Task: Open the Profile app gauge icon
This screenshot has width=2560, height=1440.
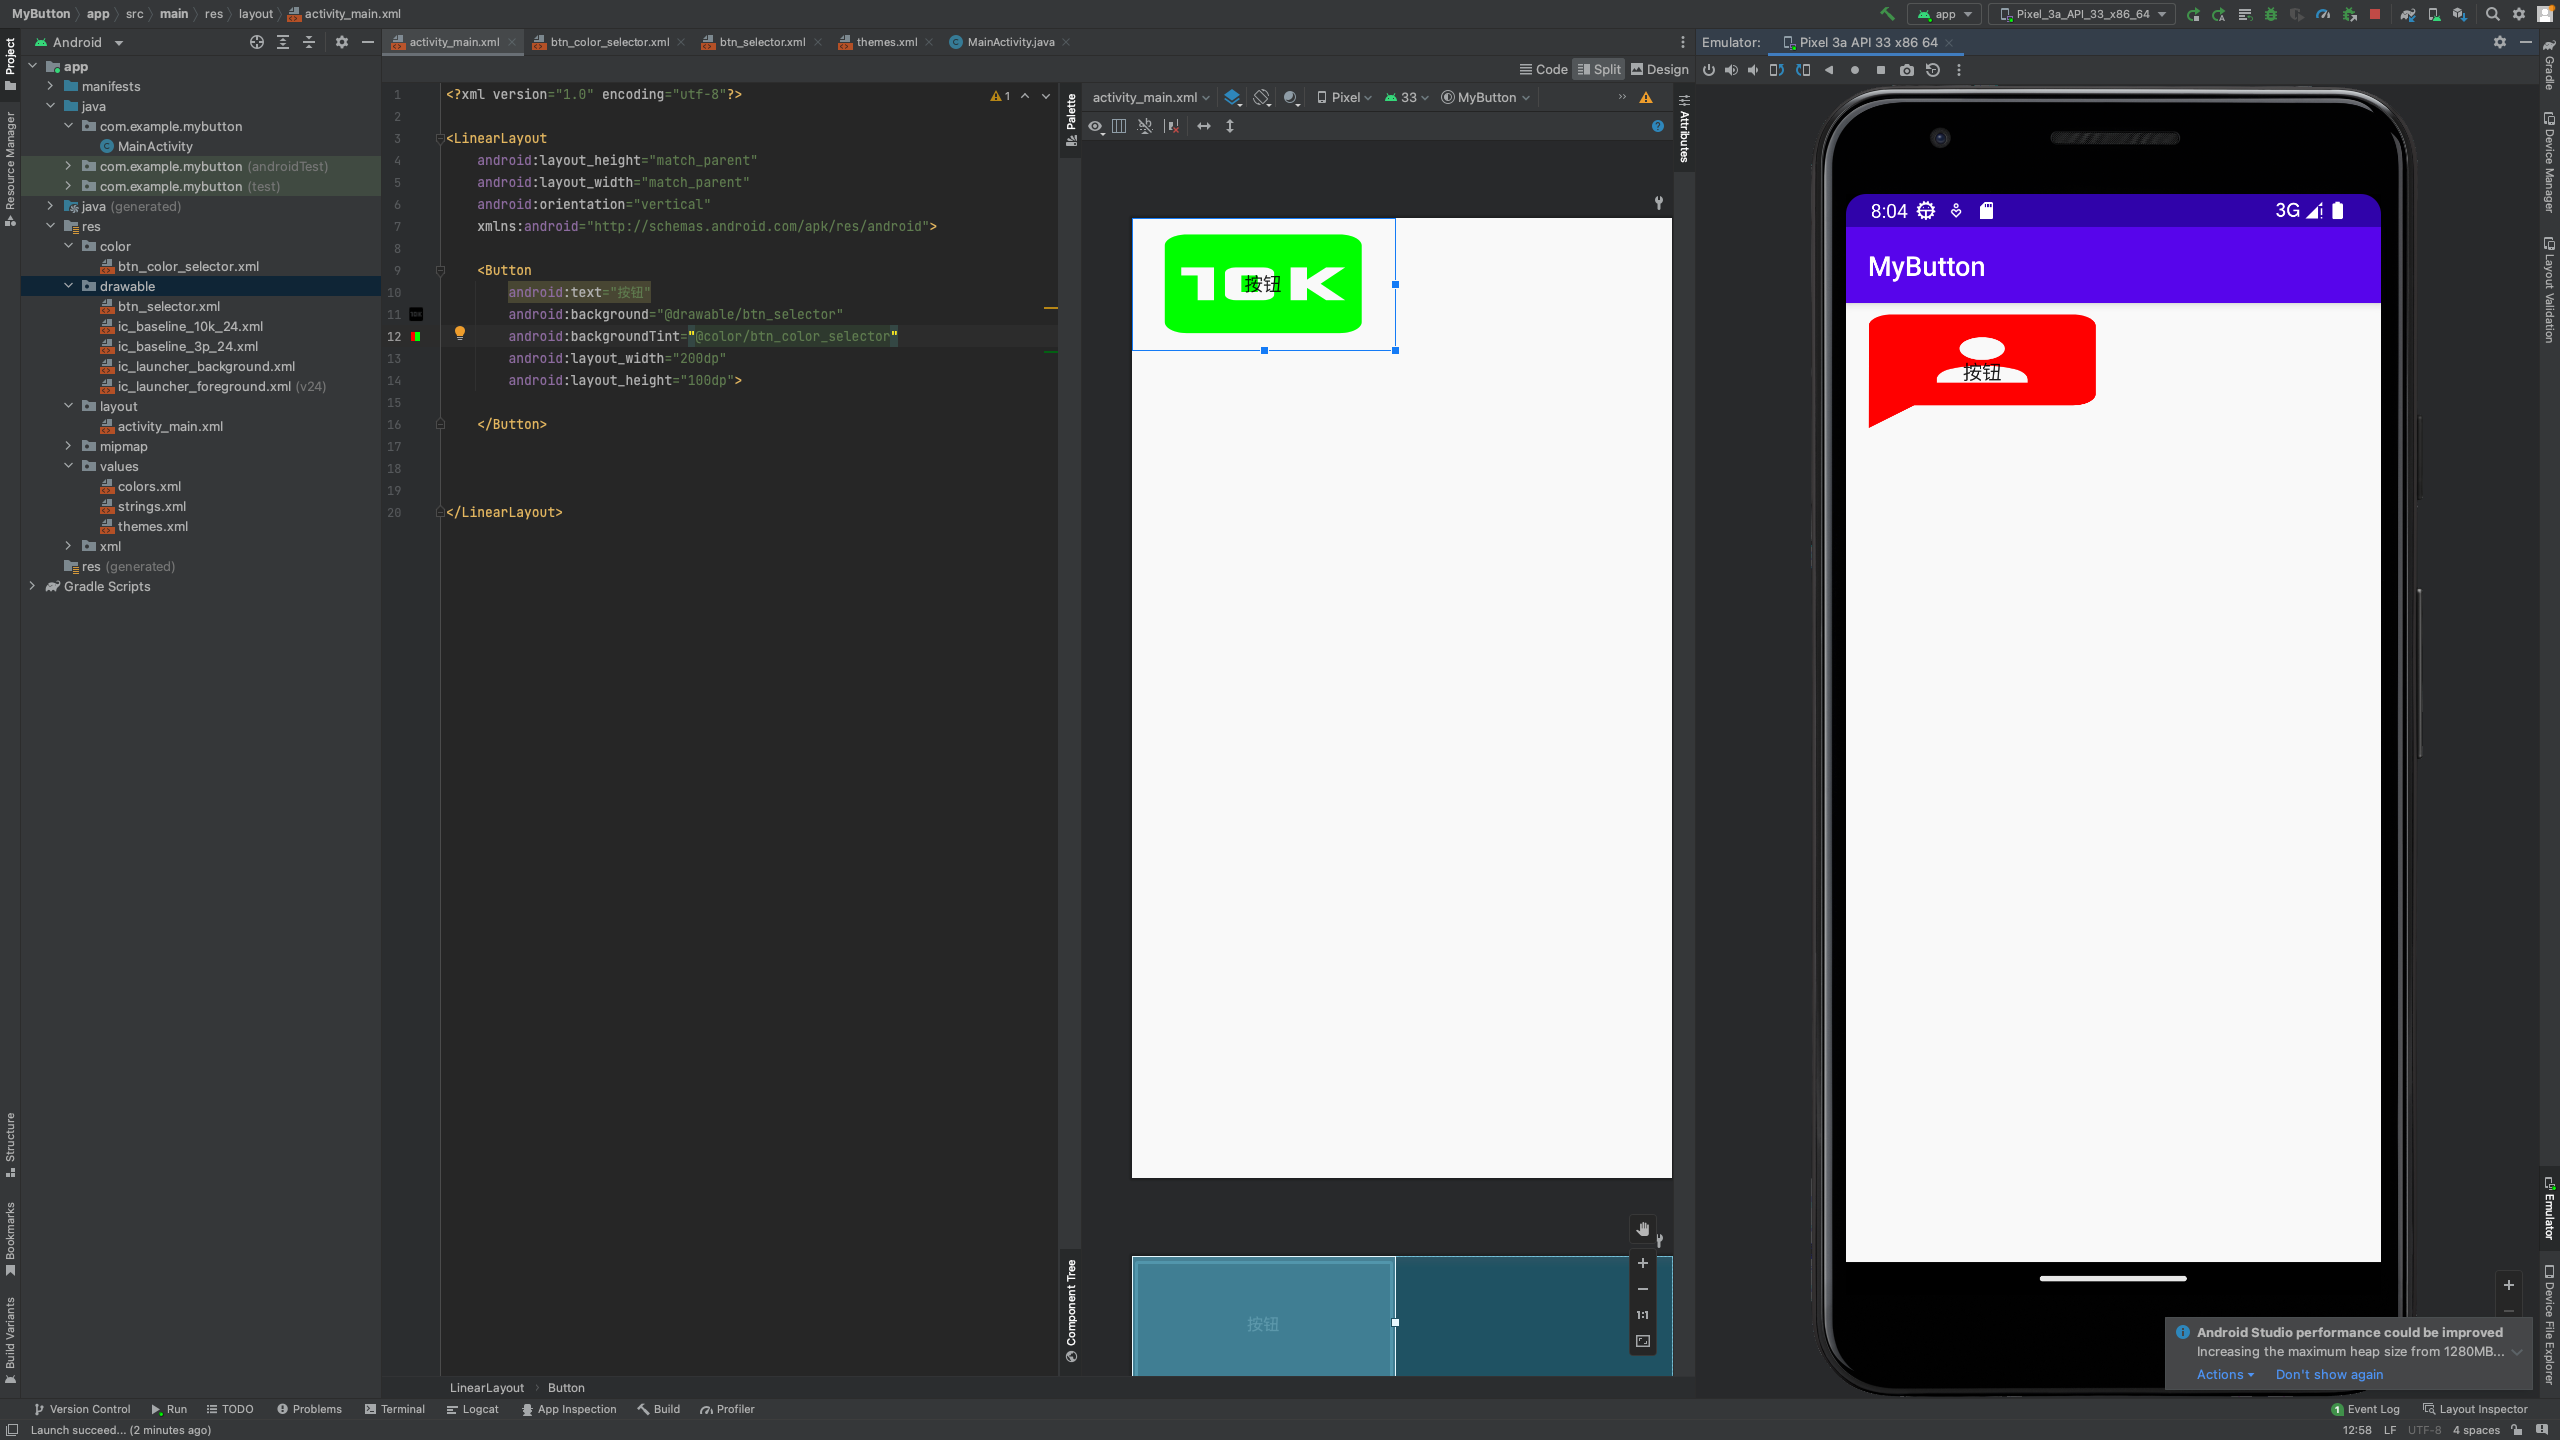Action: point(2323,14)
